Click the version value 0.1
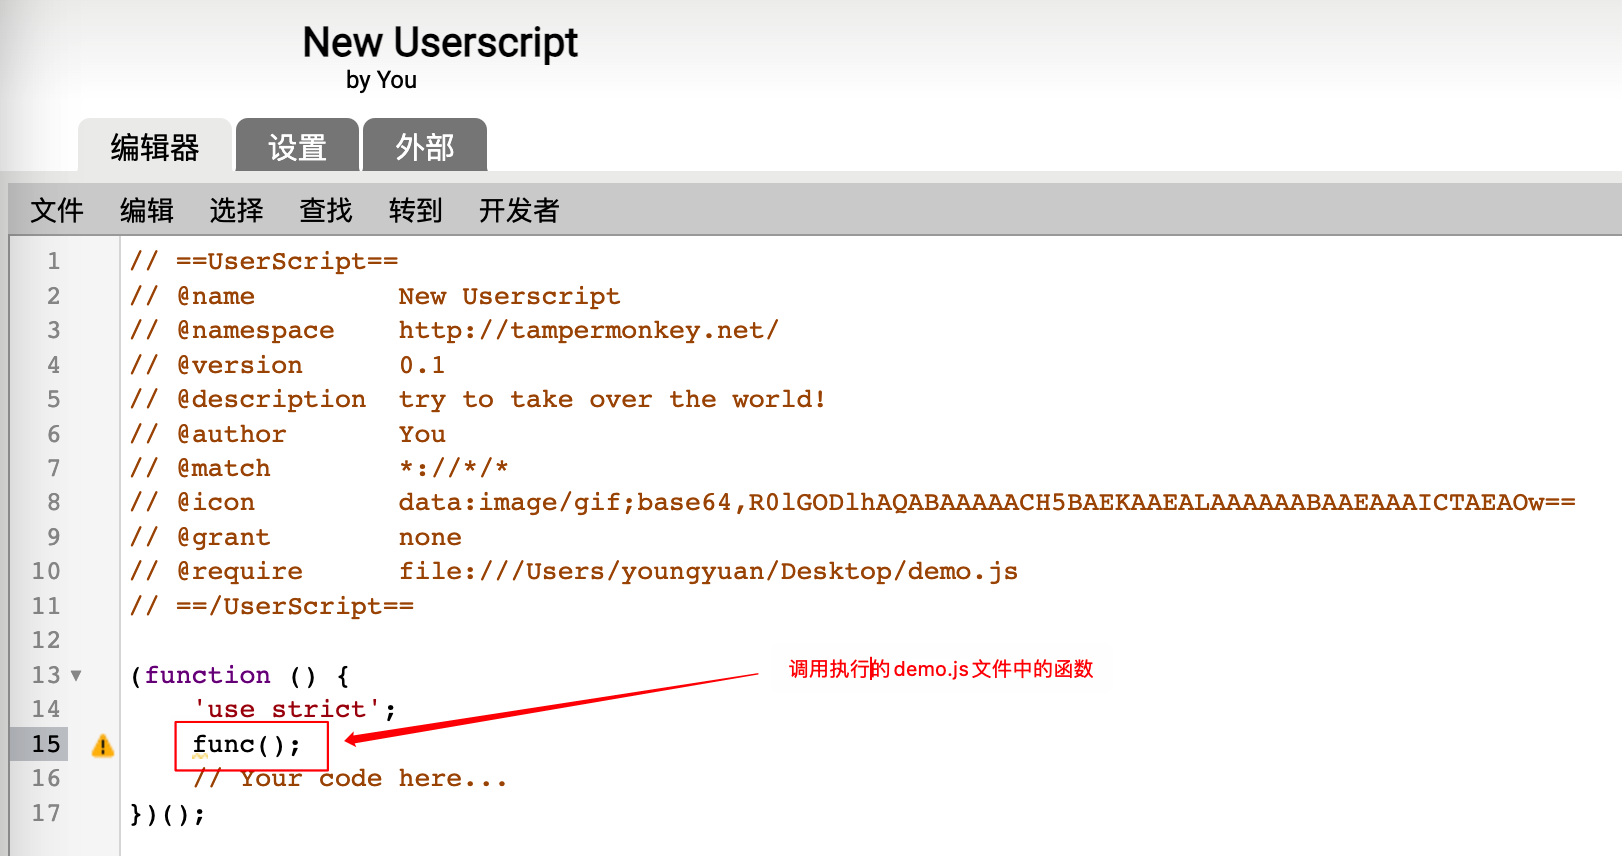The image size is (1622, 856). (x=422, y=366)
